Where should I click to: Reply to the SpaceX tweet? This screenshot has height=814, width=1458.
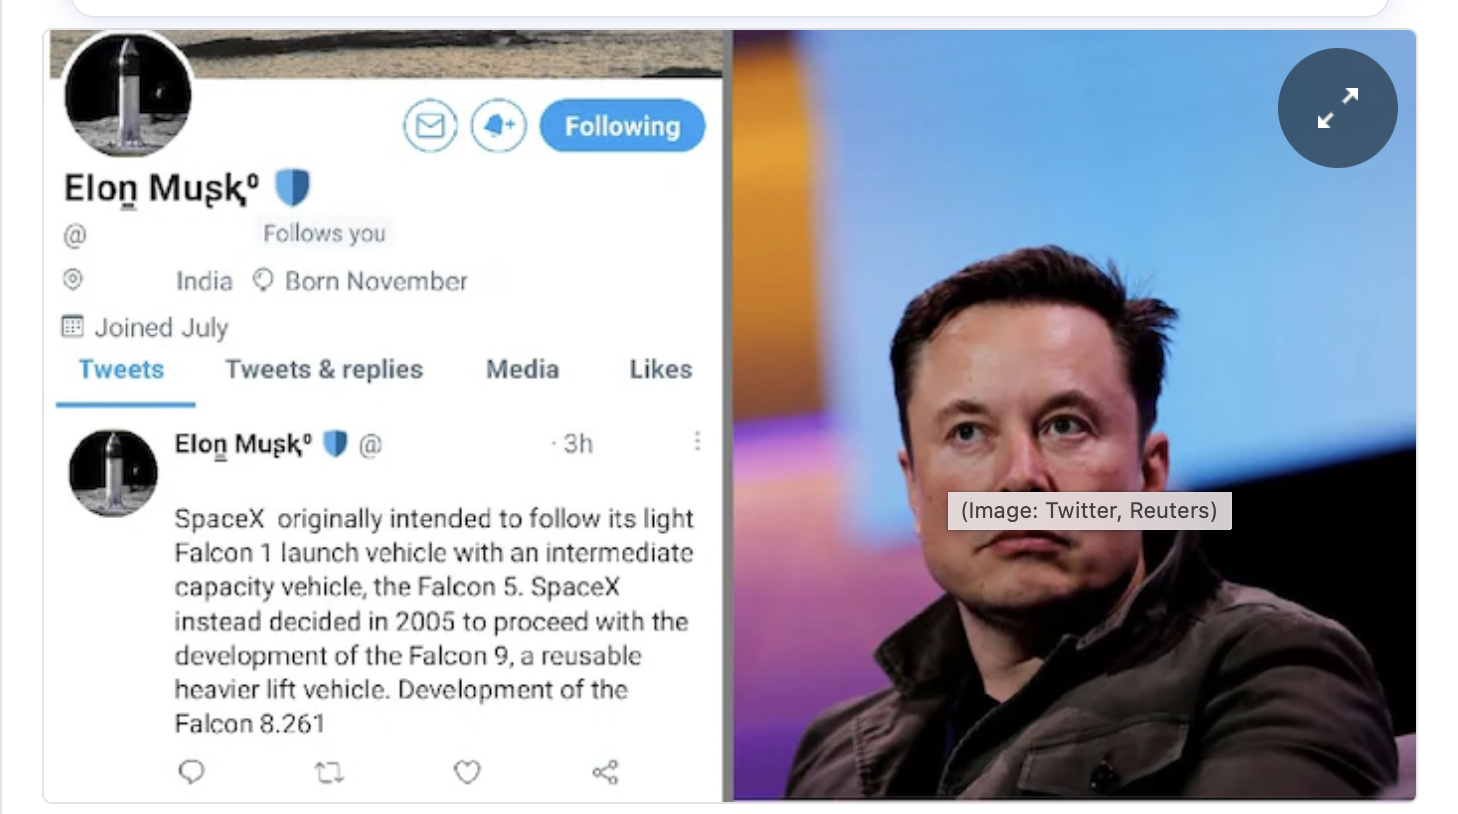click(x=192, y=771)
